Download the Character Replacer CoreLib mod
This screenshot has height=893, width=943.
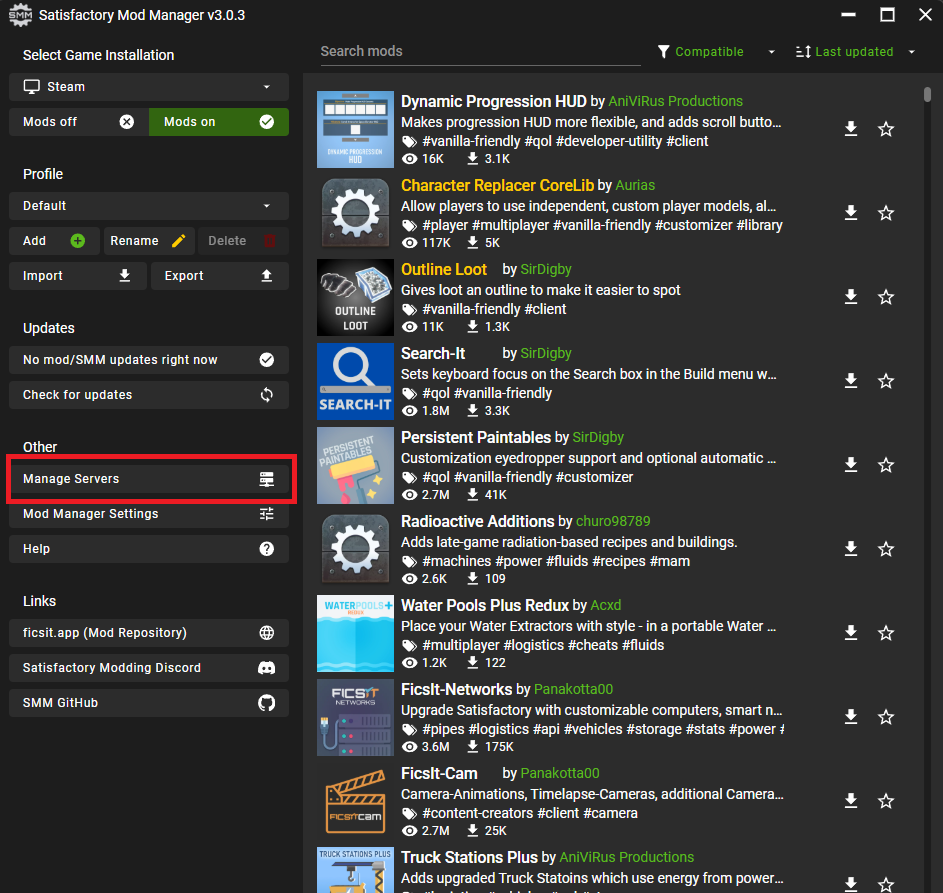click(x=850, y=213)
